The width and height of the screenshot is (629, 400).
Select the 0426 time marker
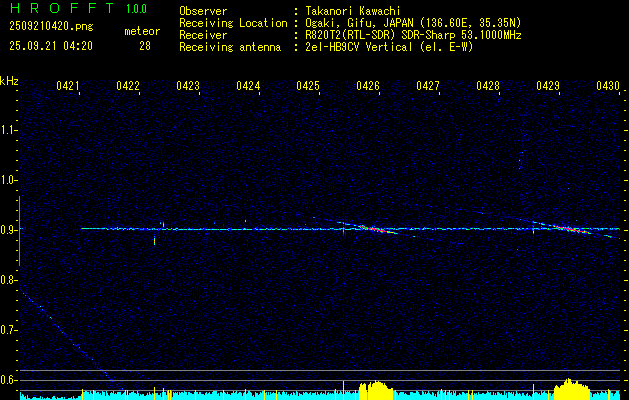[368, 87]
